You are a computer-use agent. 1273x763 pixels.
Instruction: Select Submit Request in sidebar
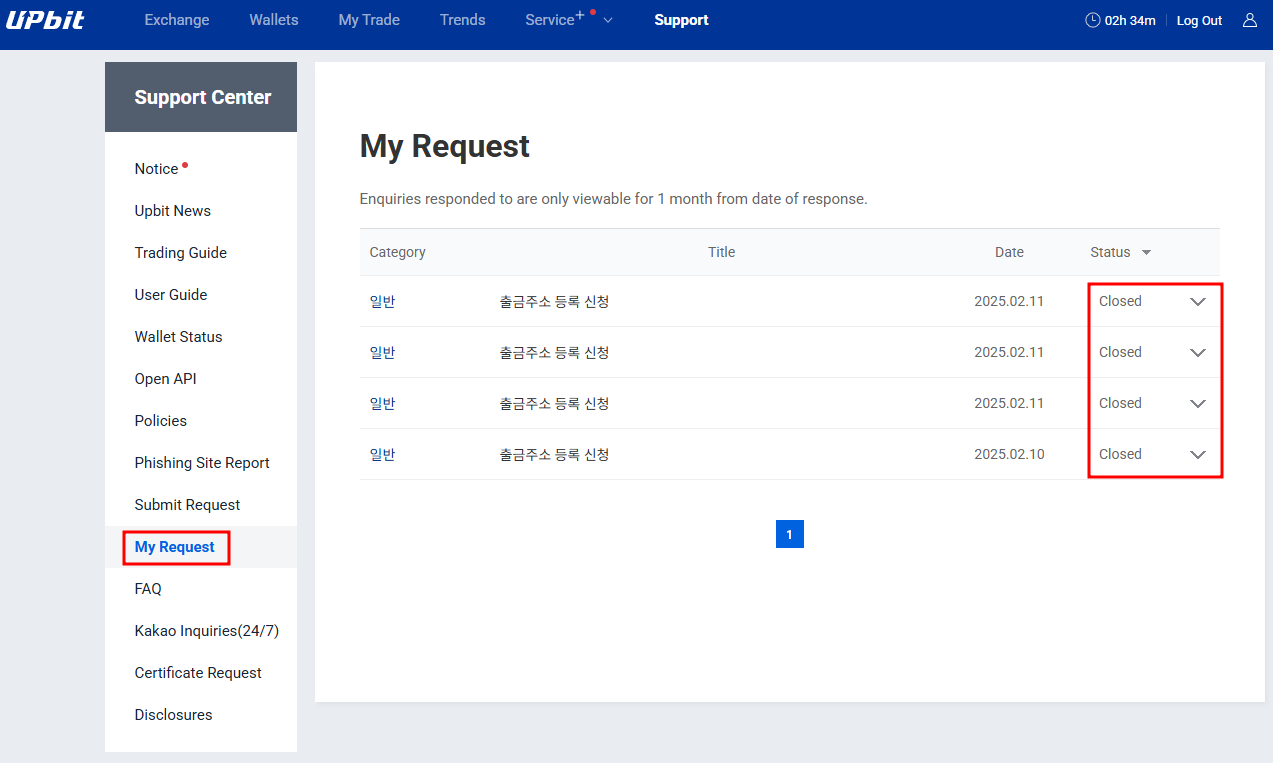[187, 505]
